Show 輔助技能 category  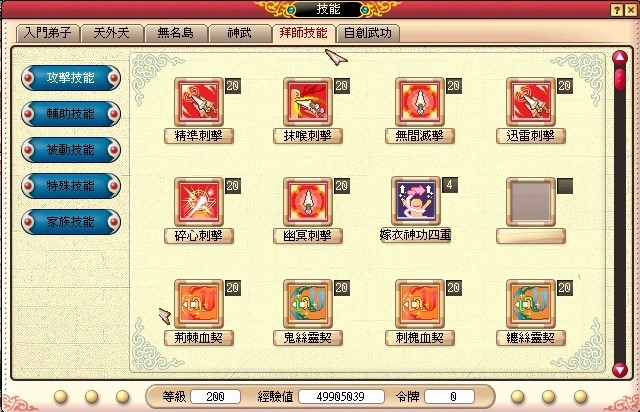71,114
